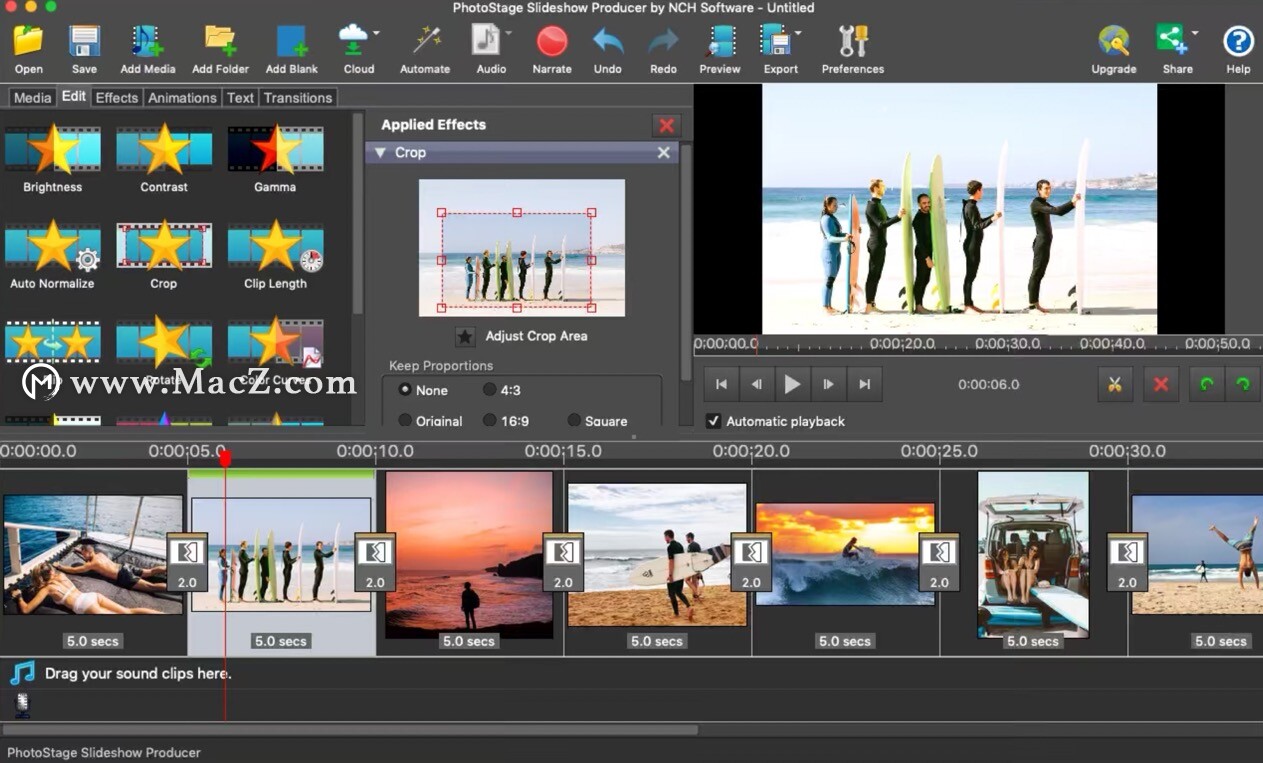Click the top-middle crop handle
The image size is (1263, 763).
click(517, 213)
